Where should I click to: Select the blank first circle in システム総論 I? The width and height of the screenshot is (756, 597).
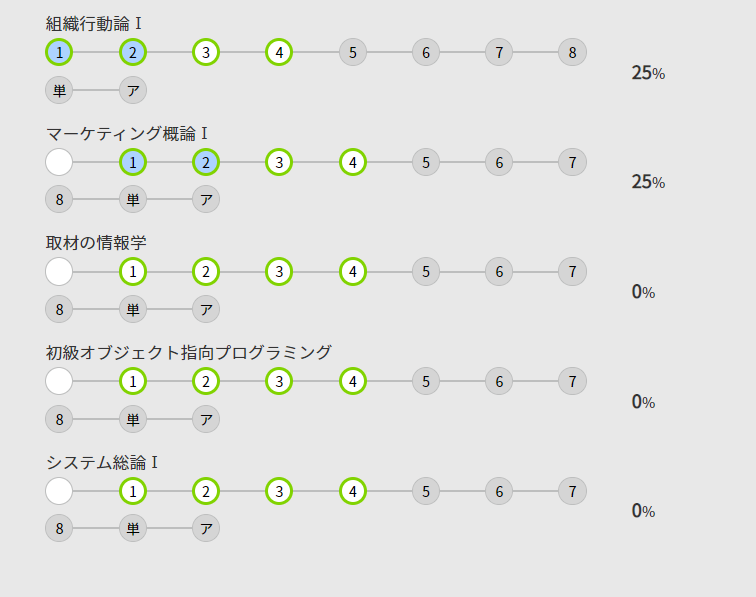(x=59, y=491)
